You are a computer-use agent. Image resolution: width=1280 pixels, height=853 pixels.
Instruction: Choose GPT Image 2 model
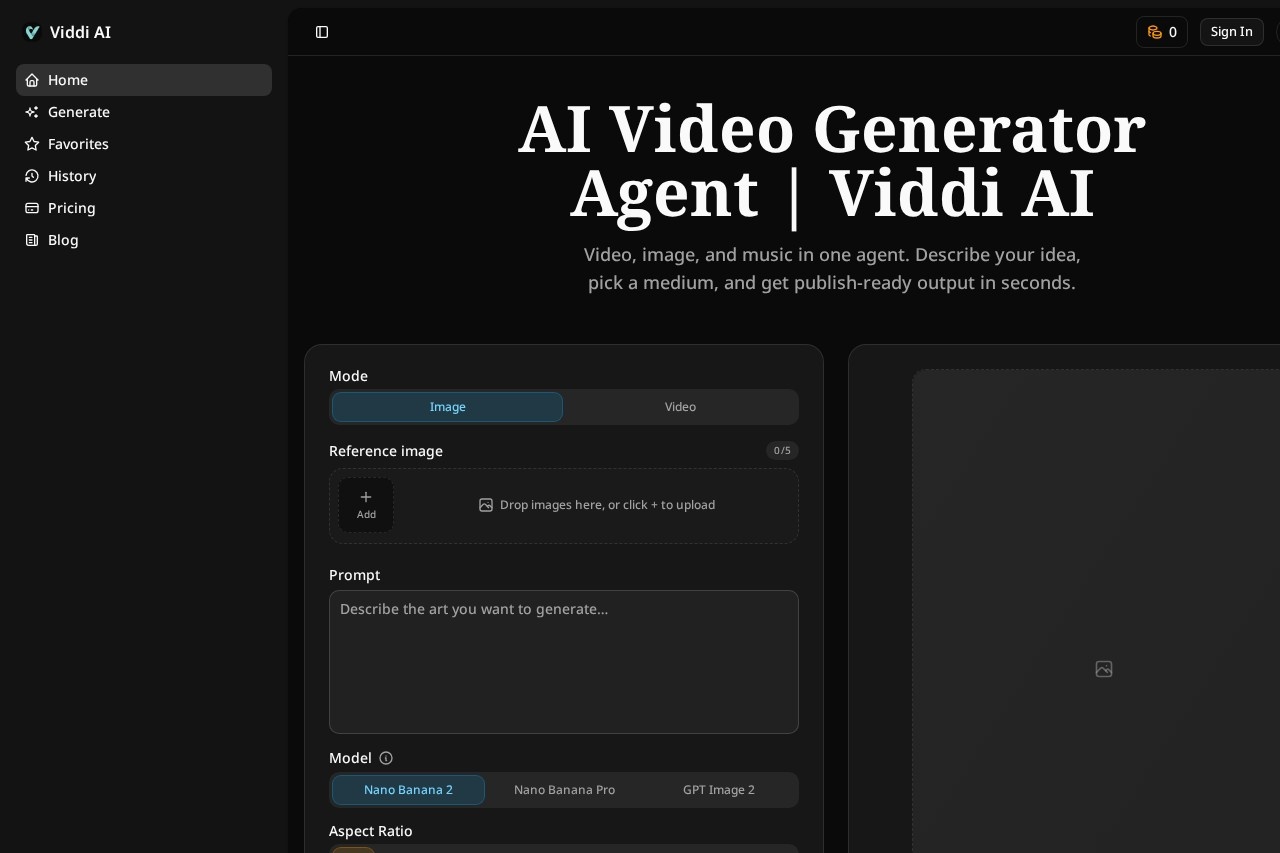[719, 790]
